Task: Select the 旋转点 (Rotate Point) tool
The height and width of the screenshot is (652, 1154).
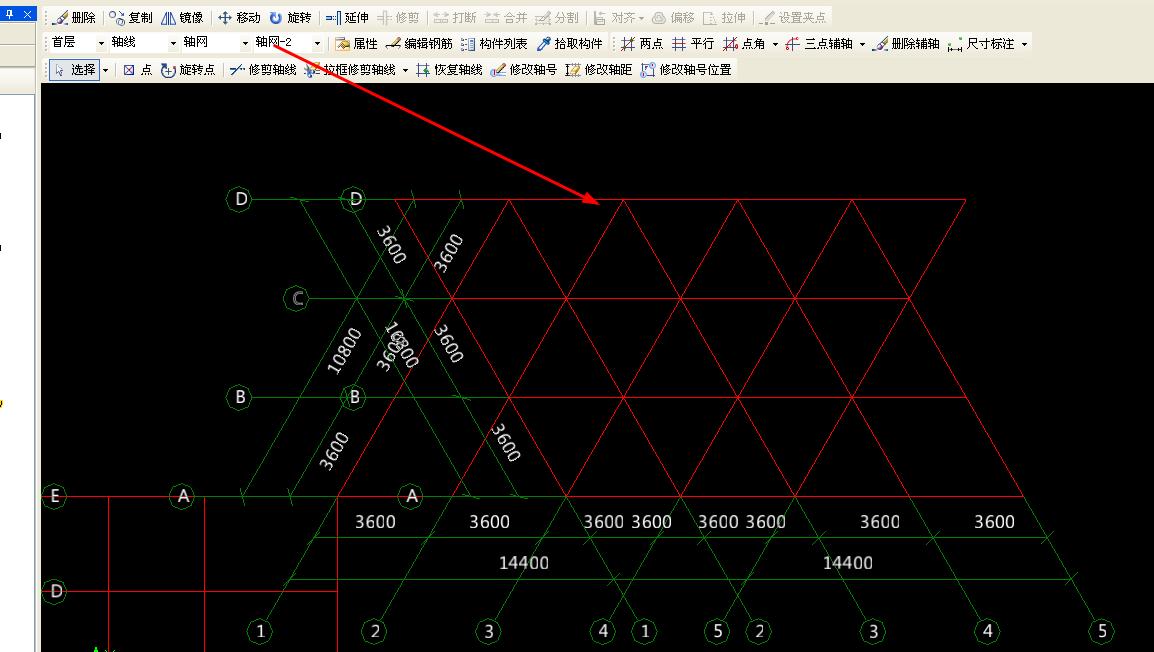Action: 188,69
